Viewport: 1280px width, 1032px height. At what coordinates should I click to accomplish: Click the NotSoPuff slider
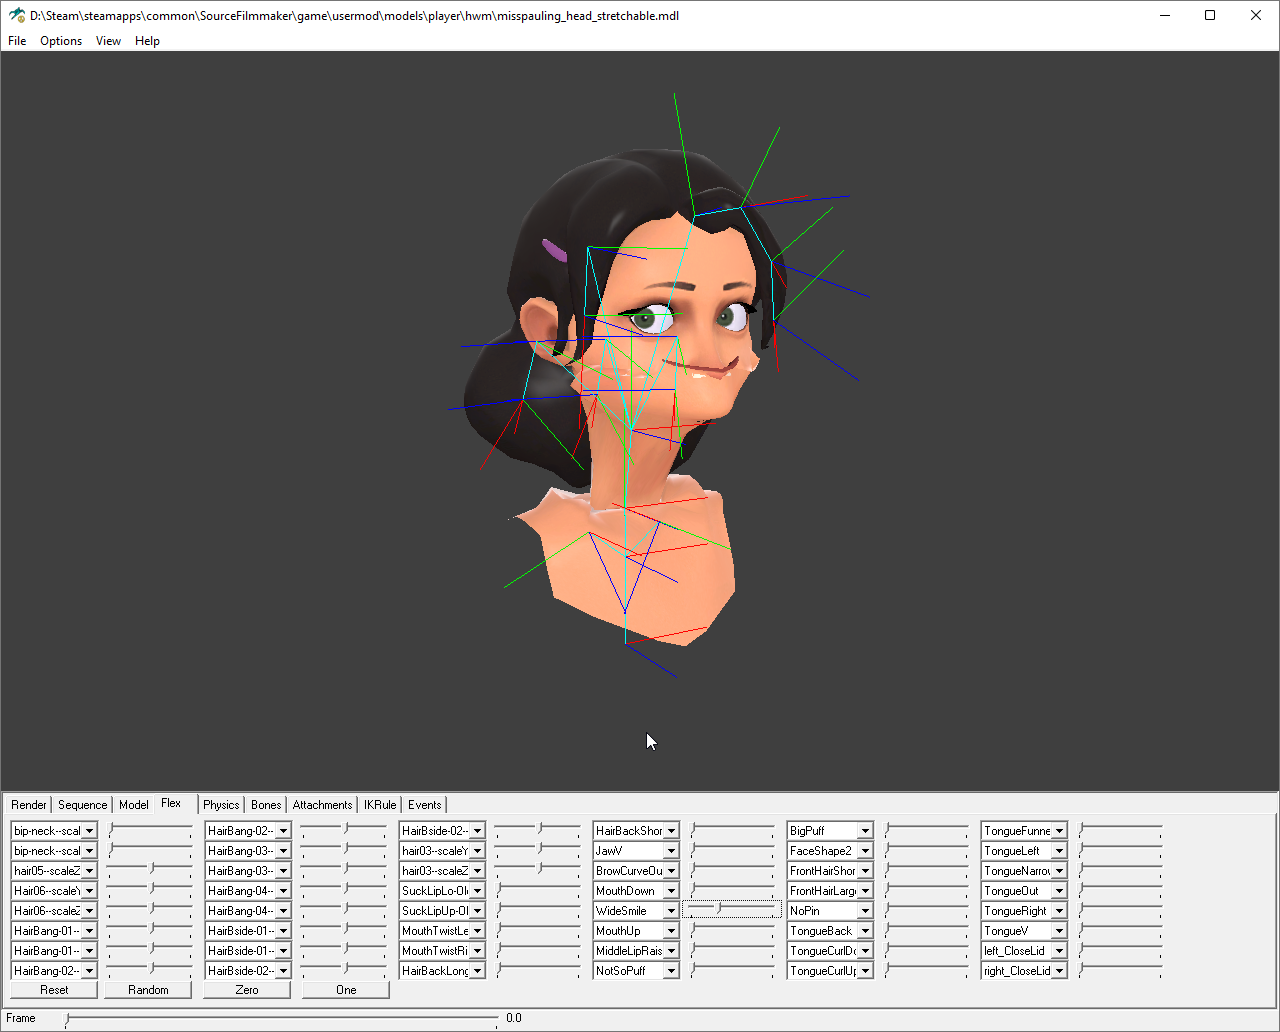point(732,970)
